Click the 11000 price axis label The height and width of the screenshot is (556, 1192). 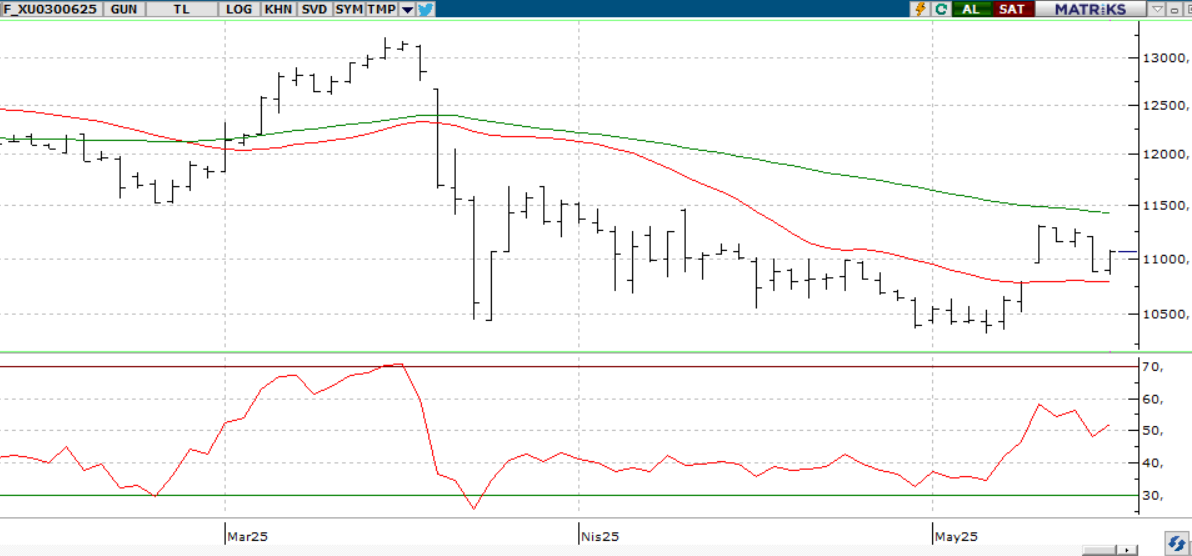coord(1165,259)
